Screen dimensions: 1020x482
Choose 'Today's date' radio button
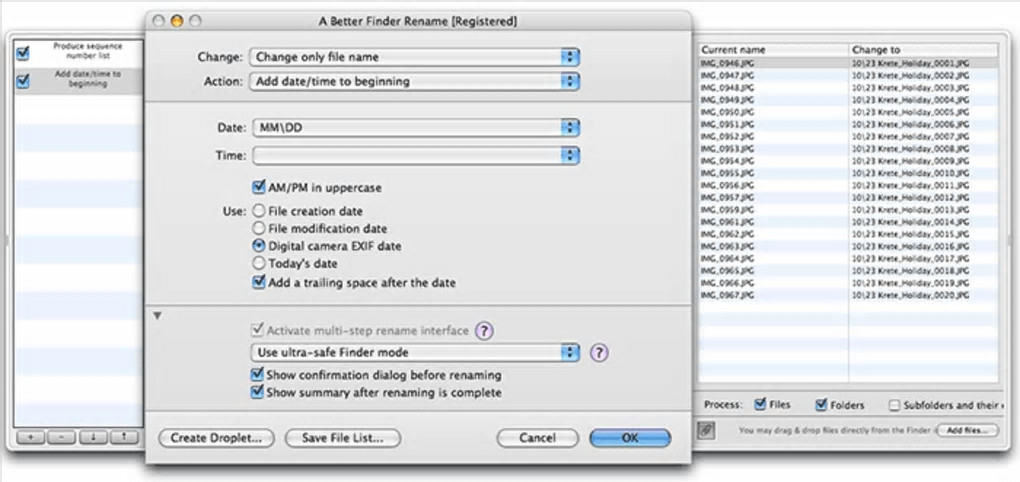[259, 263]
